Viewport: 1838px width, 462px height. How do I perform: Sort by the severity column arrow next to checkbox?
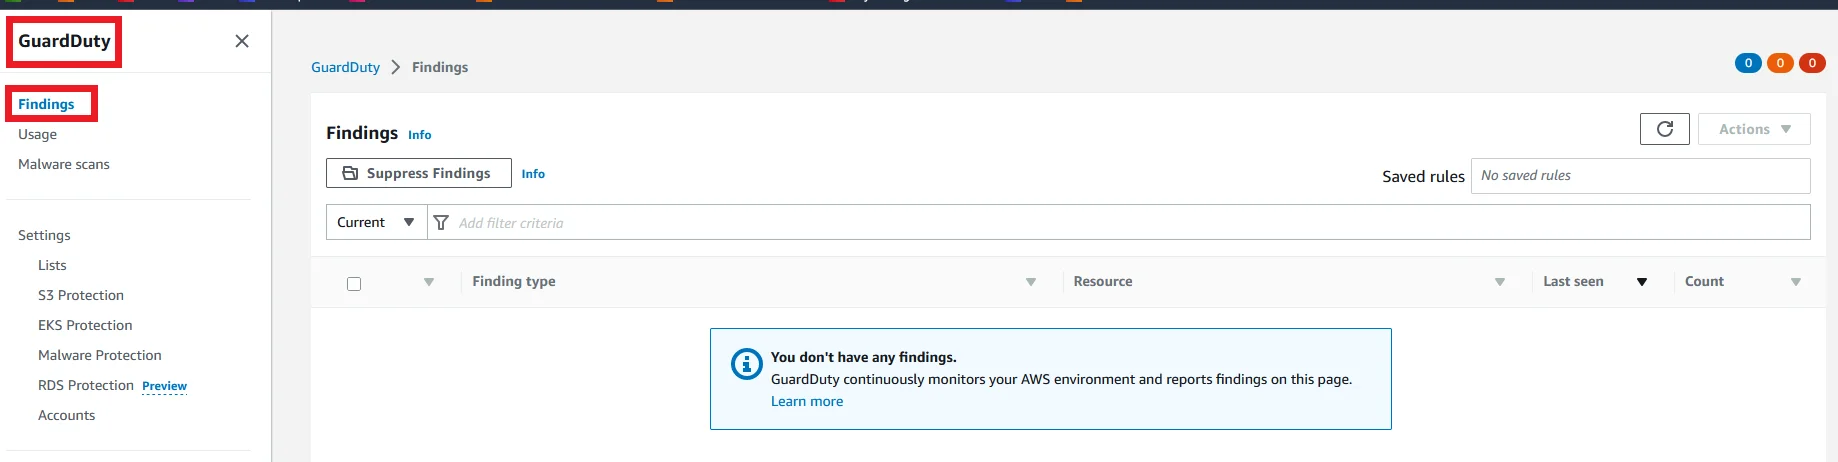[x=429, y=282]
